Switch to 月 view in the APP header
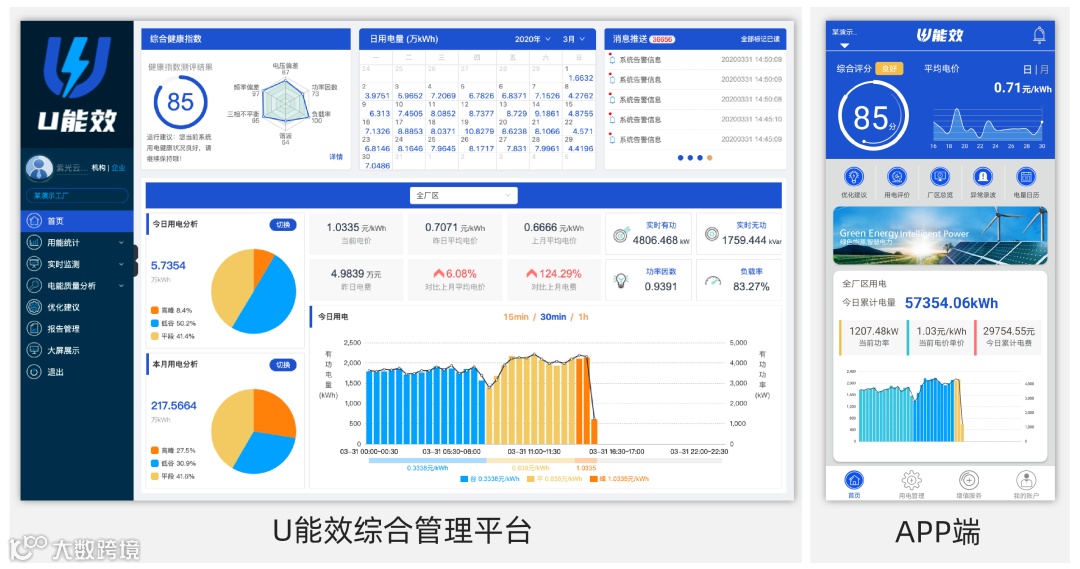Viewport: 1080px width, 569px height. (x=1044, y=69)
